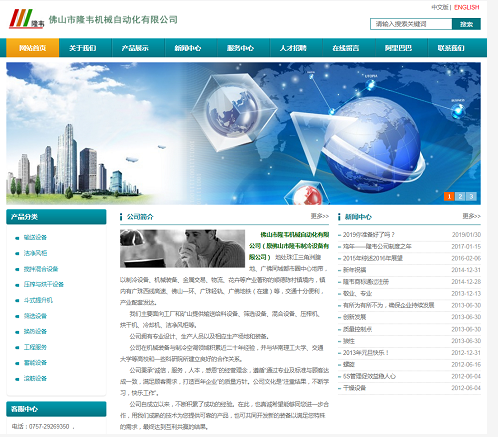Open 更多>> beside 公司简介 heading

coord(320,216)
